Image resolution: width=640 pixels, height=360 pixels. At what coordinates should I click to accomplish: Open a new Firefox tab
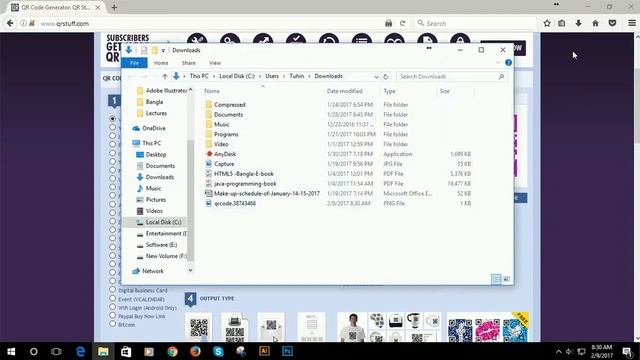114,7
